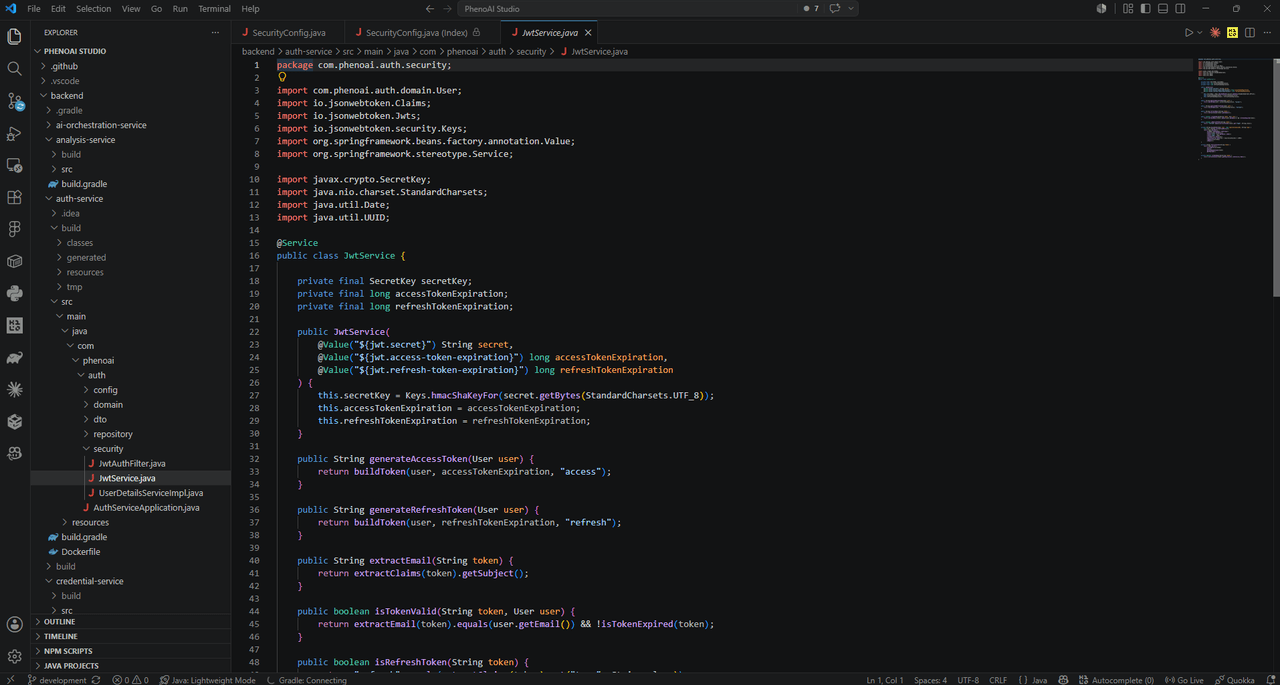Collapse the security folder
Viewport: 1280px width, 685px height.
(131, 449)
